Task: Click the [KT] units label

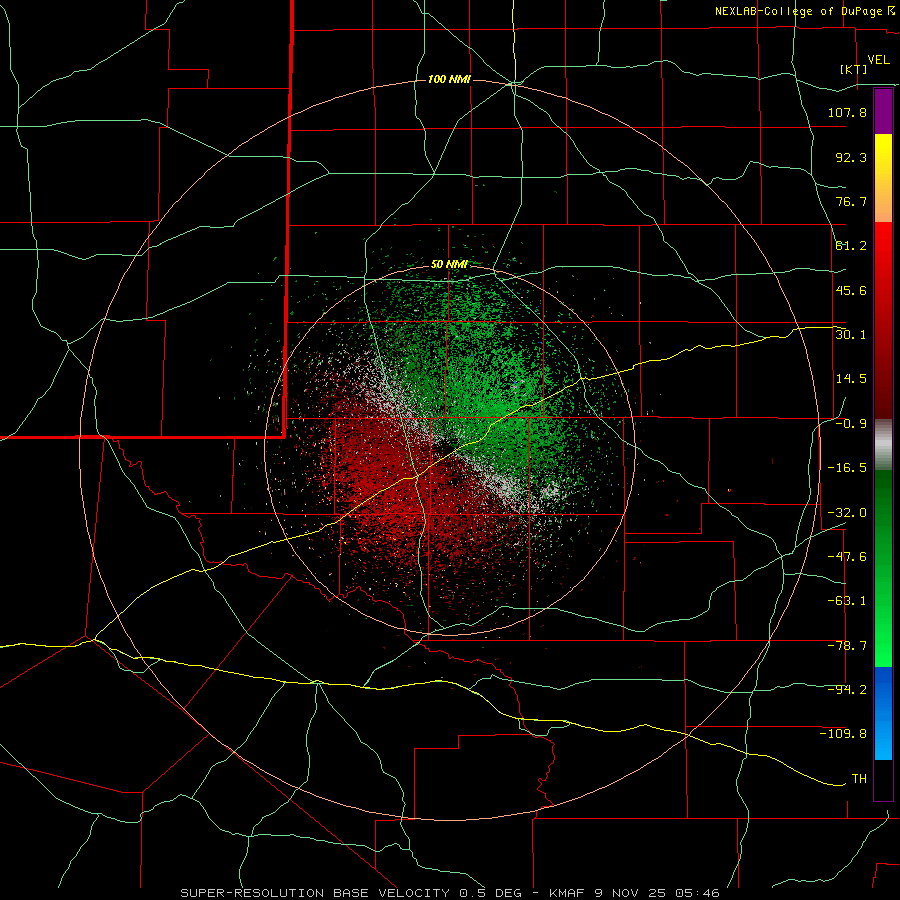Action: click(x=853, y=69)
